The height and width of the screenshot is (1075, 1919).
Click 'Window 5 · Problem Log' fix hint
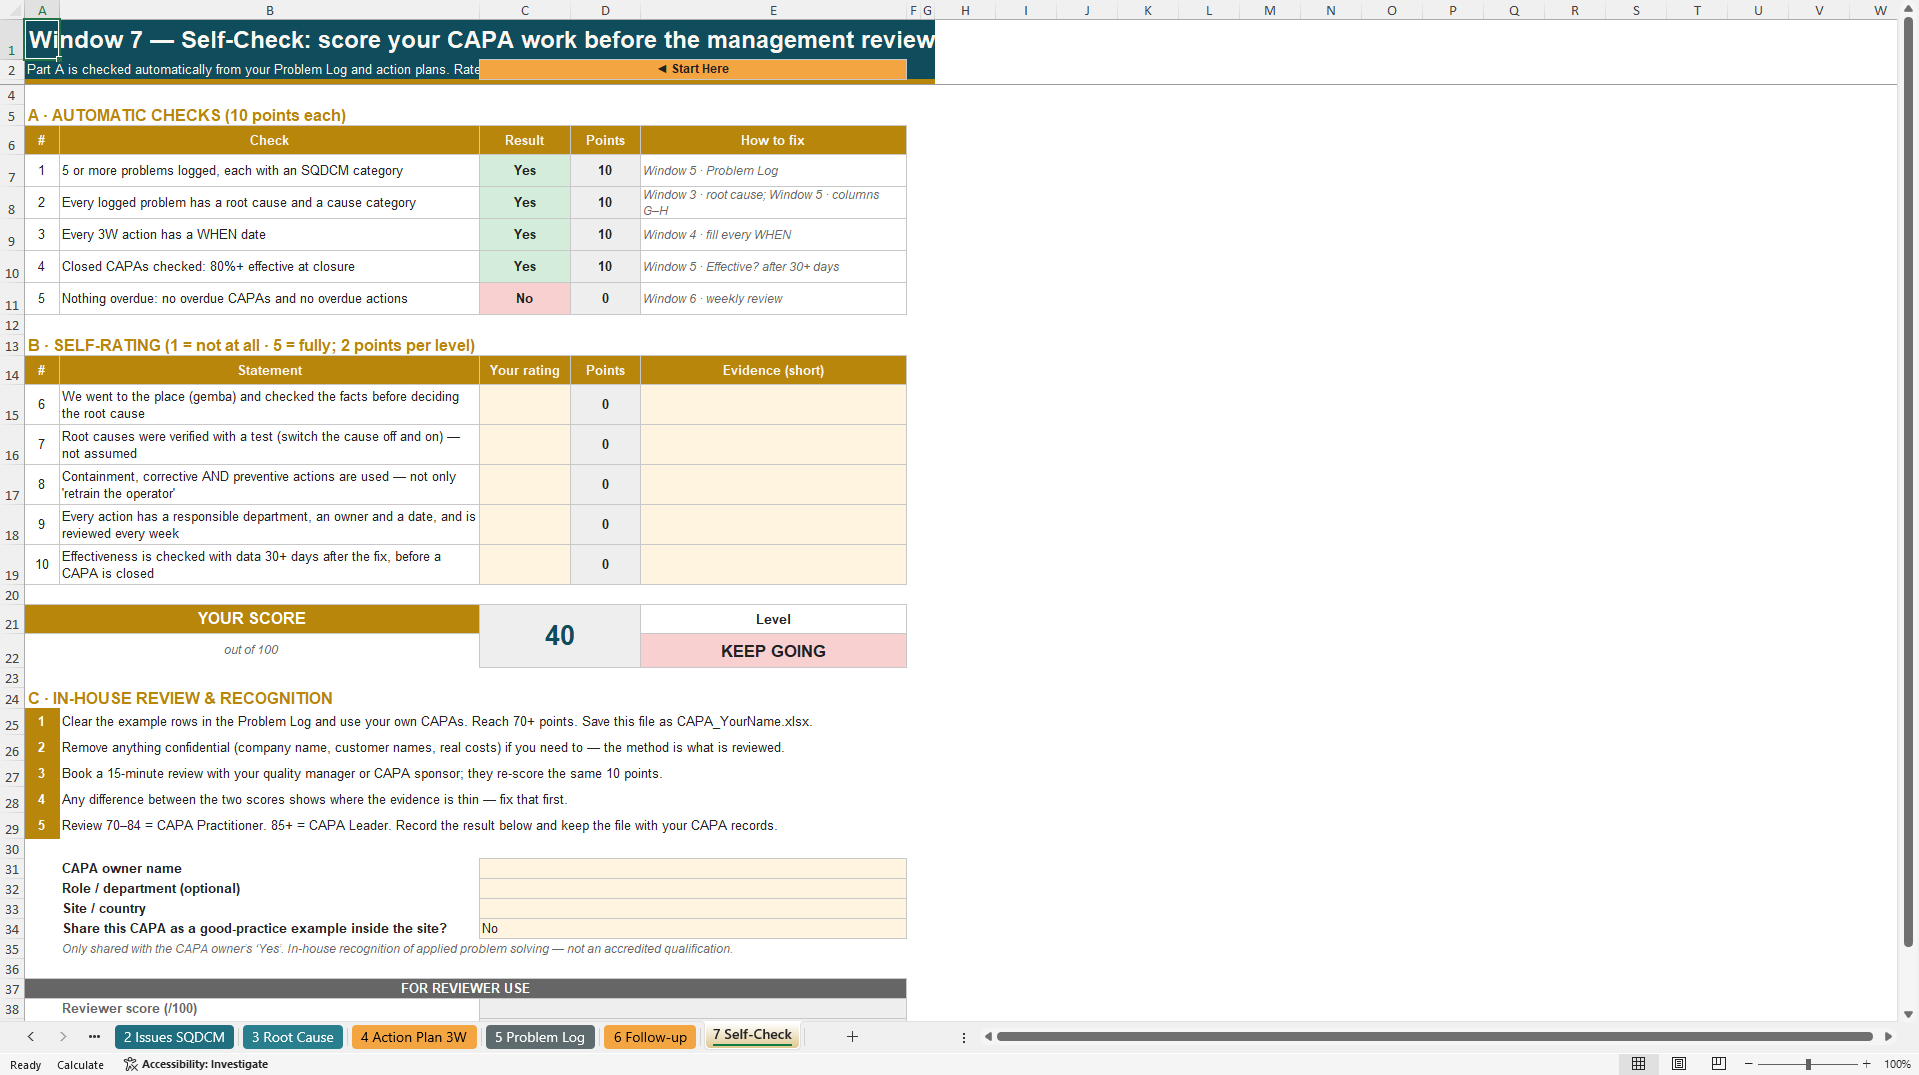(773, 171)
